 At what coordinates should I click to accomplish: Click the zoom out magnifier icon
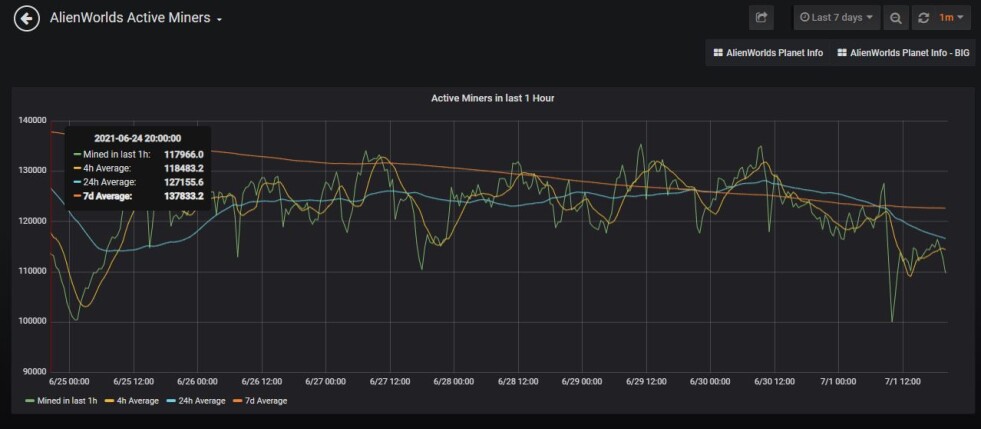895,18
